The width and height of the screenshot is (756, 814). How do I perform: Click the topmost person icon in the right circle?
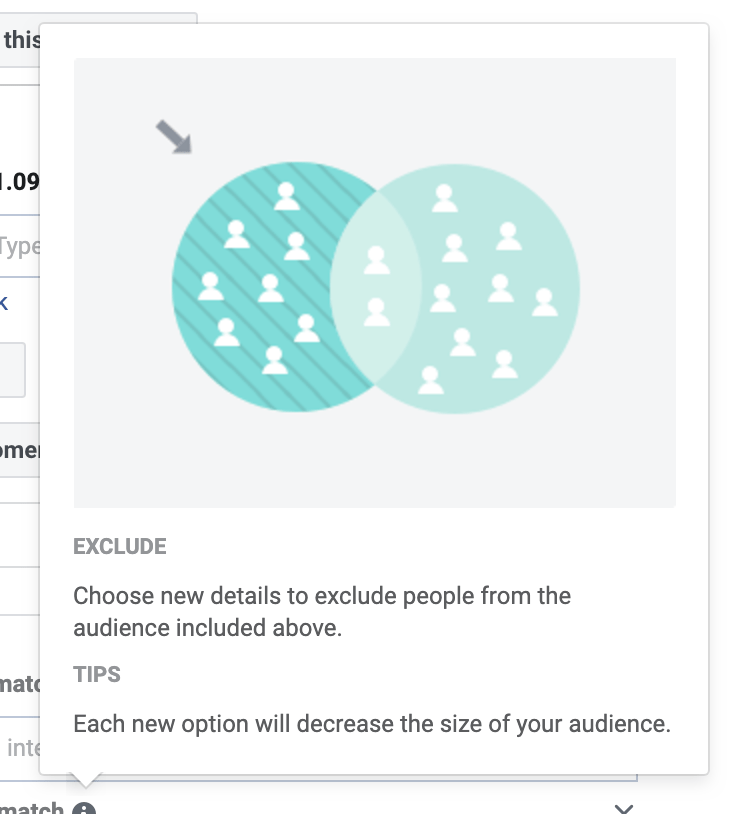pos(444,197)
